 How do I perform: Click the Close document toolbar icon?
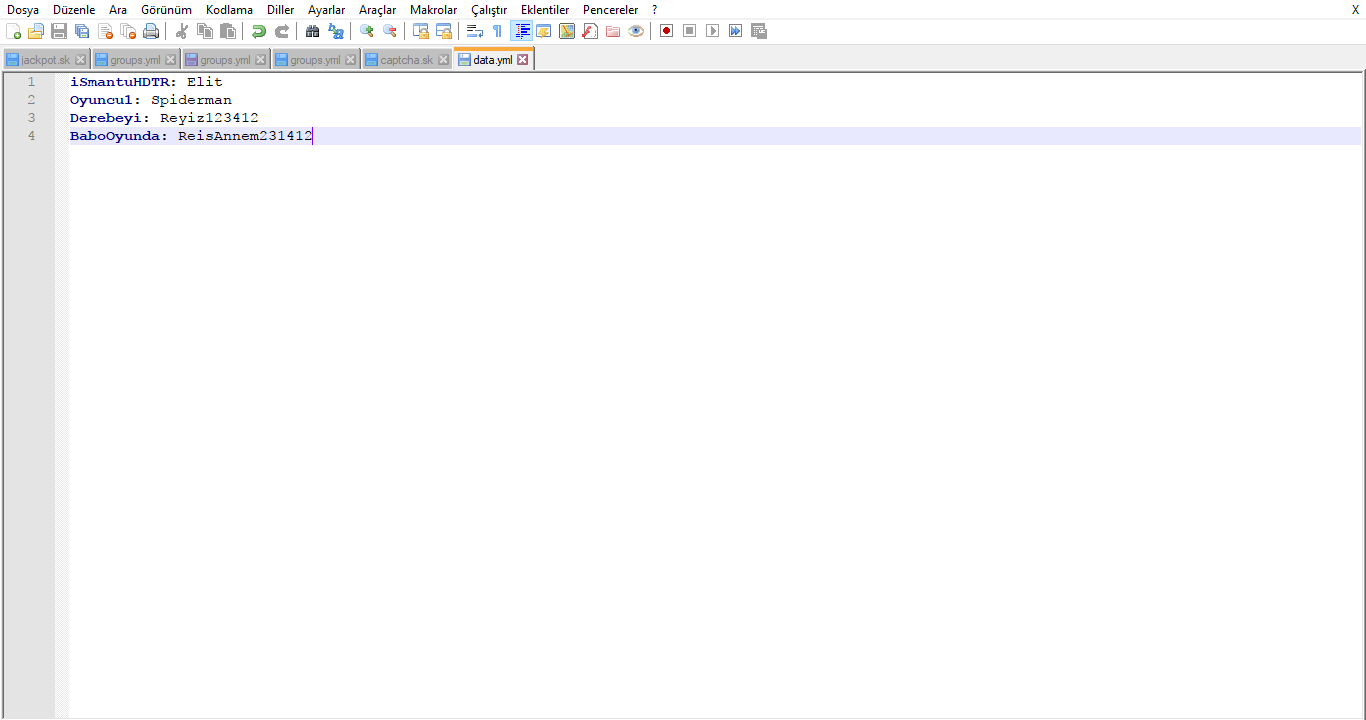[105, 31]
